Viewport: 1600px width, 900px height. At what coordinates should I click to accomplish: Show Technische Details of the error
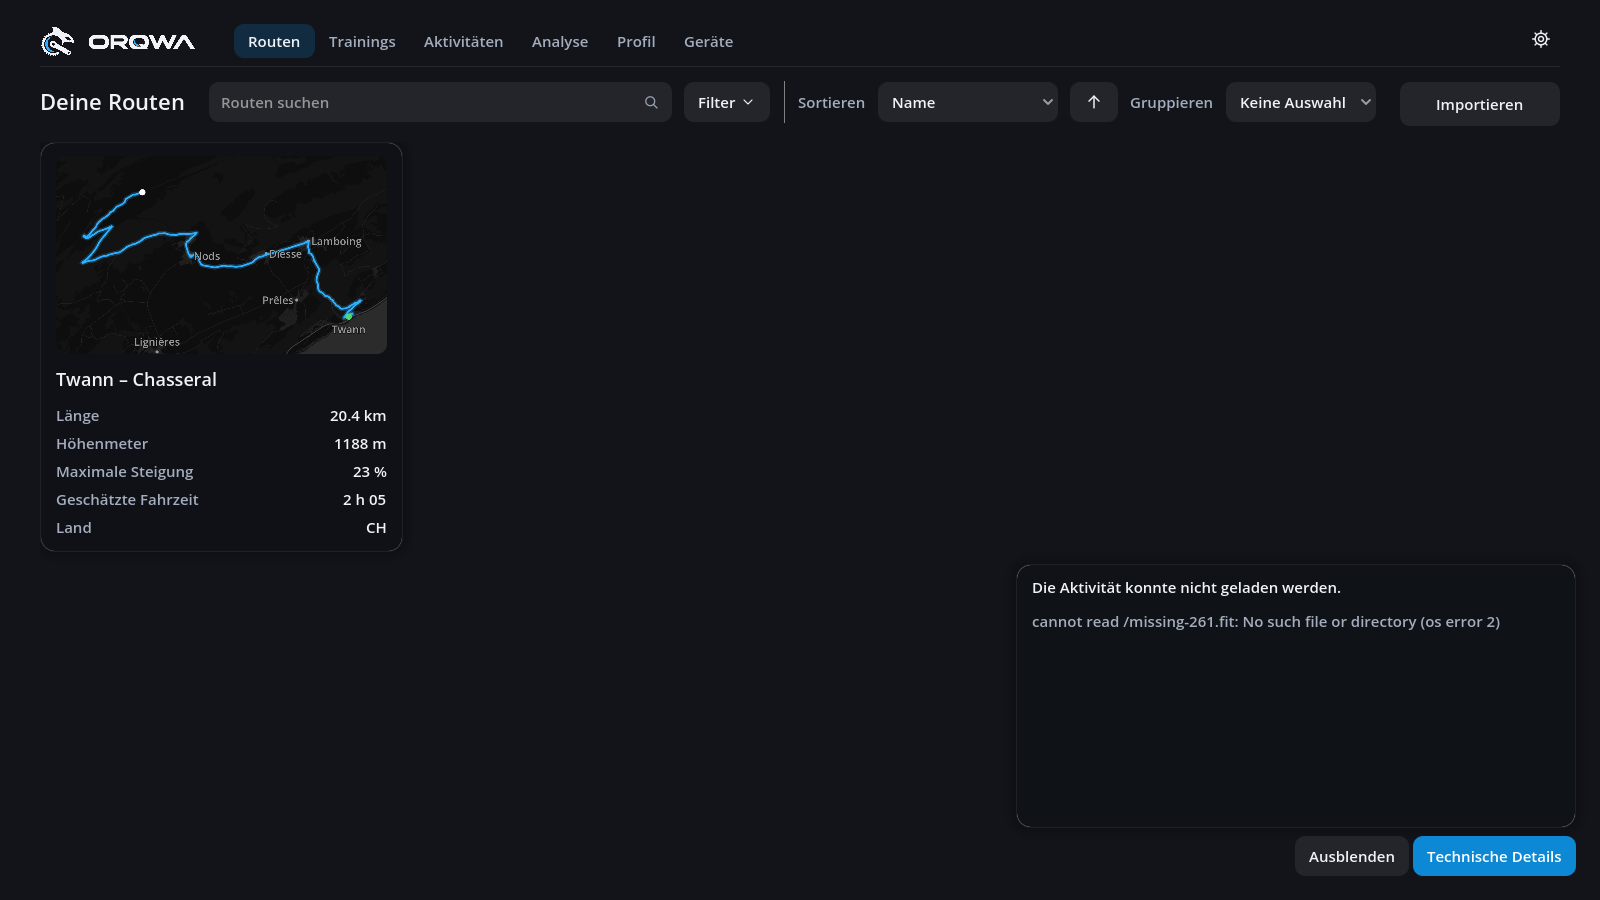(x=1494, y=856)
